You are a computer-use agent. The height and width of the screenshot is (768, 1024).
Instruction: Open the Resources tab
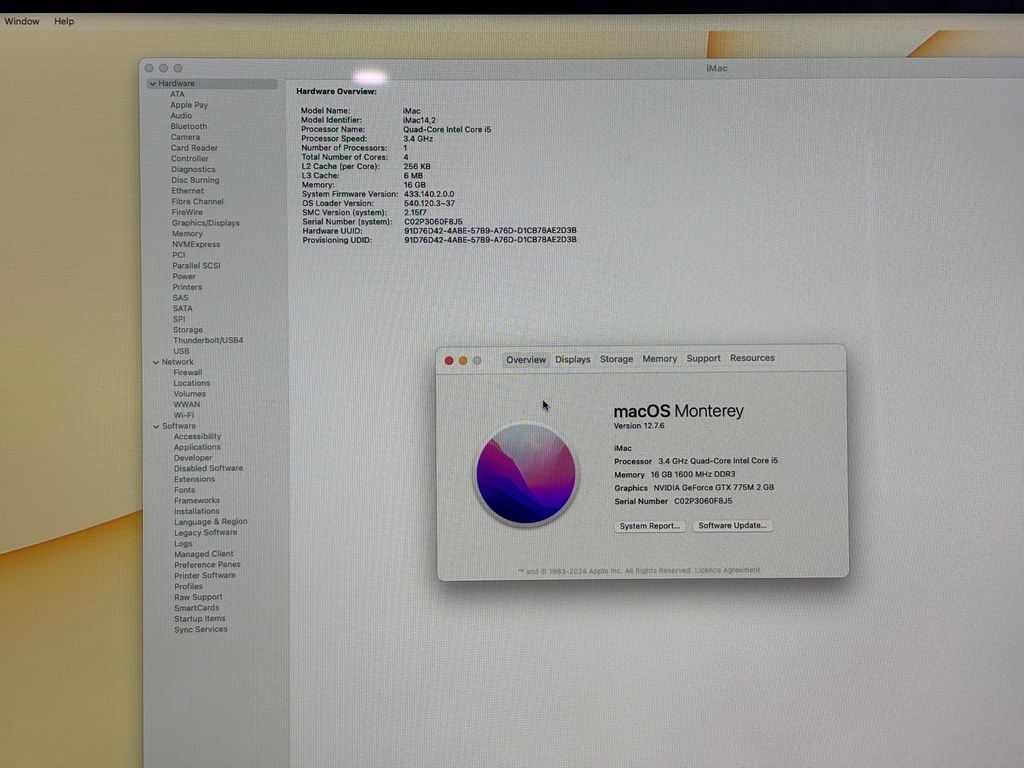click(752, 358)
